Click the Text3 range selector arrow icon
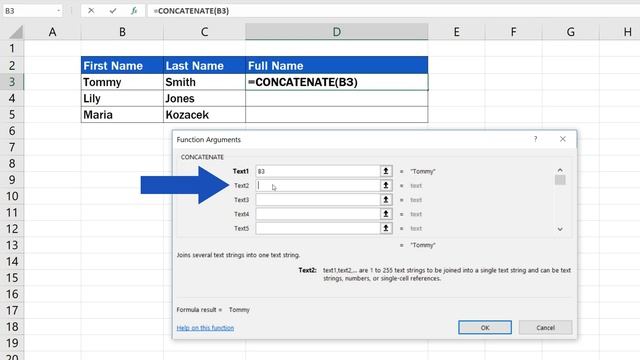The width and height of the screenshot is (640, 360). 386,200
